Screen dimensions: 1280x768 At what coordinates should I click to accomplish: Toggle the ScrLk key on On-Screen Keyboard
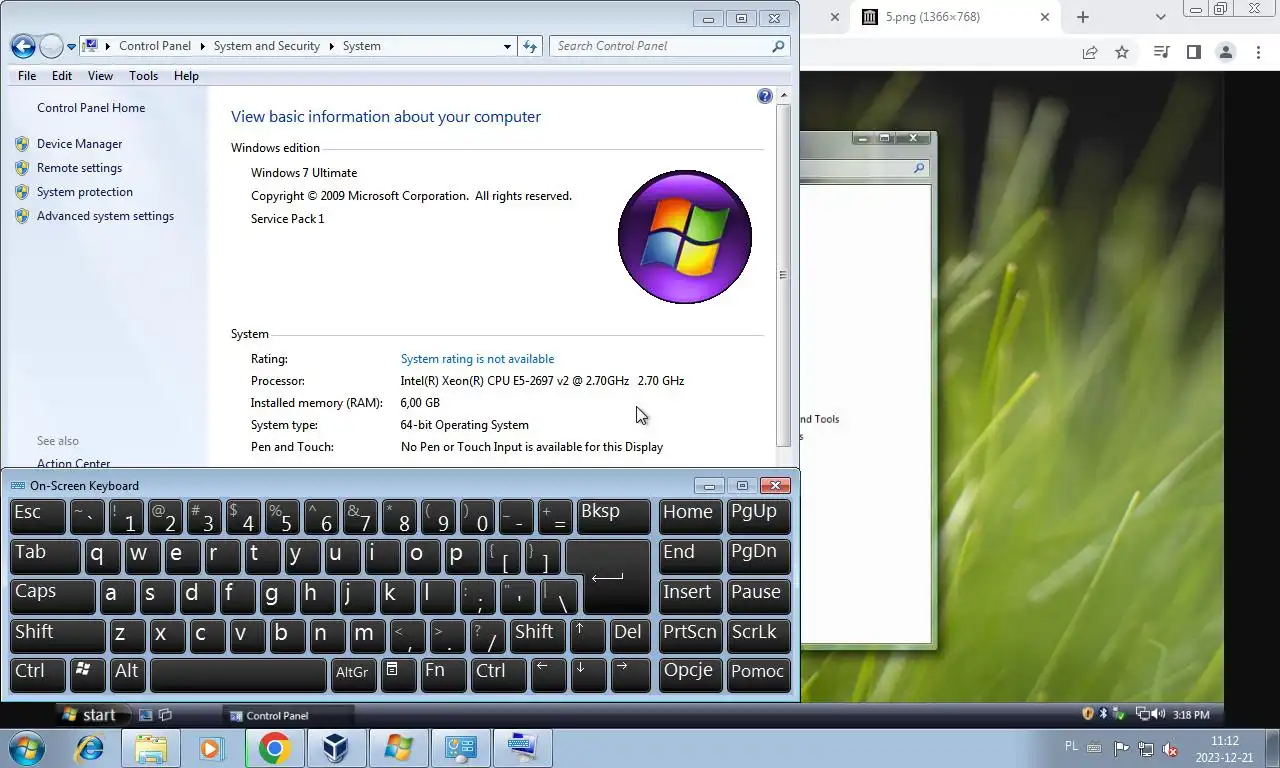758,637
